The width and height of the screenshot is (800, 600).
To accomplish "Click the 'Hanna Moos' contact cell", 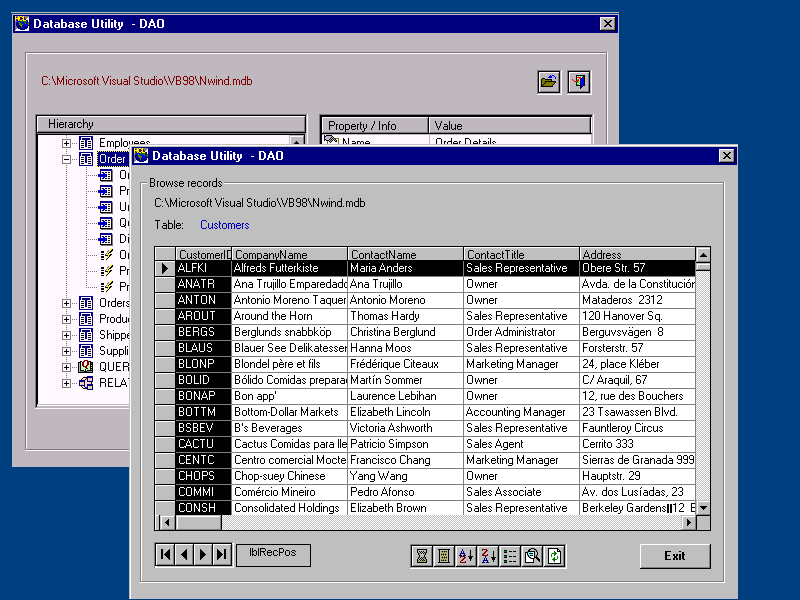I will pos(406,348).
